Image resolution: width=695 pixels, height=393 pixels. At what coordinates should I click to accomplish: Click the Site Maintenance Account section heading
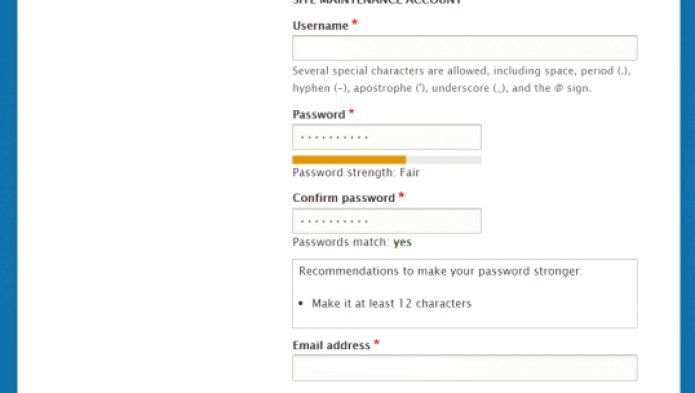point(377,2)
